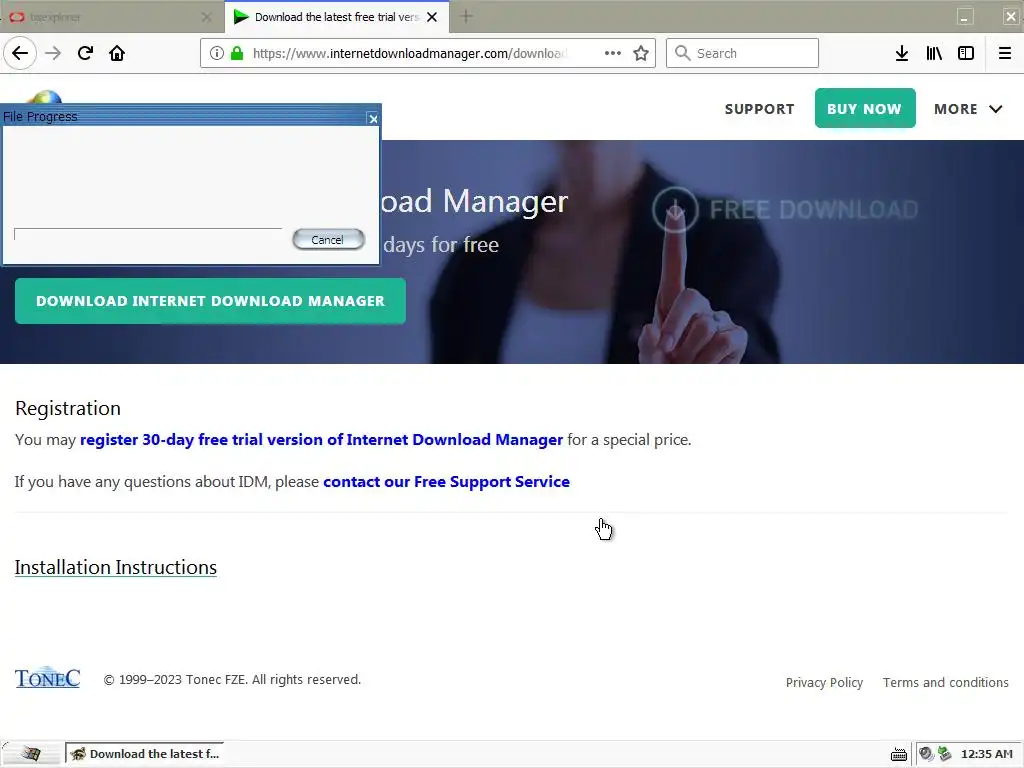Close the IDM download tab
Screen dimensions: 1024x768
[x=432, y=17]
